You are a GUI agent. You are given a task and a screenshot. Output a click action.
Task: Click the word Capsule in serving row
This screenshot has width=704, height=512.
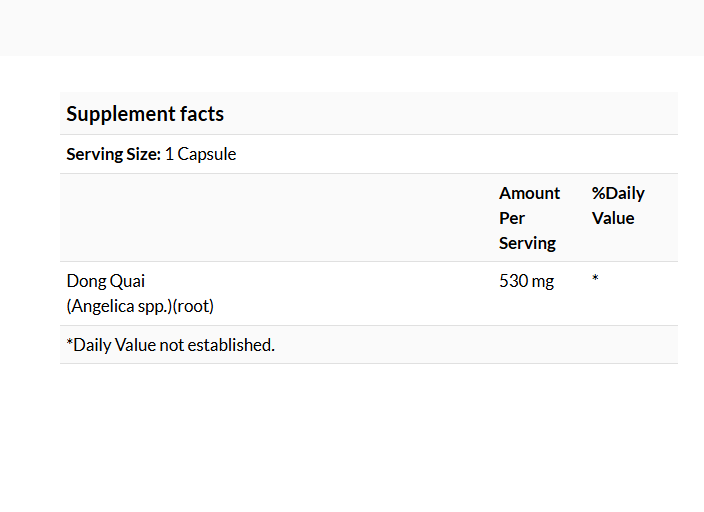[x=207, y=154]
